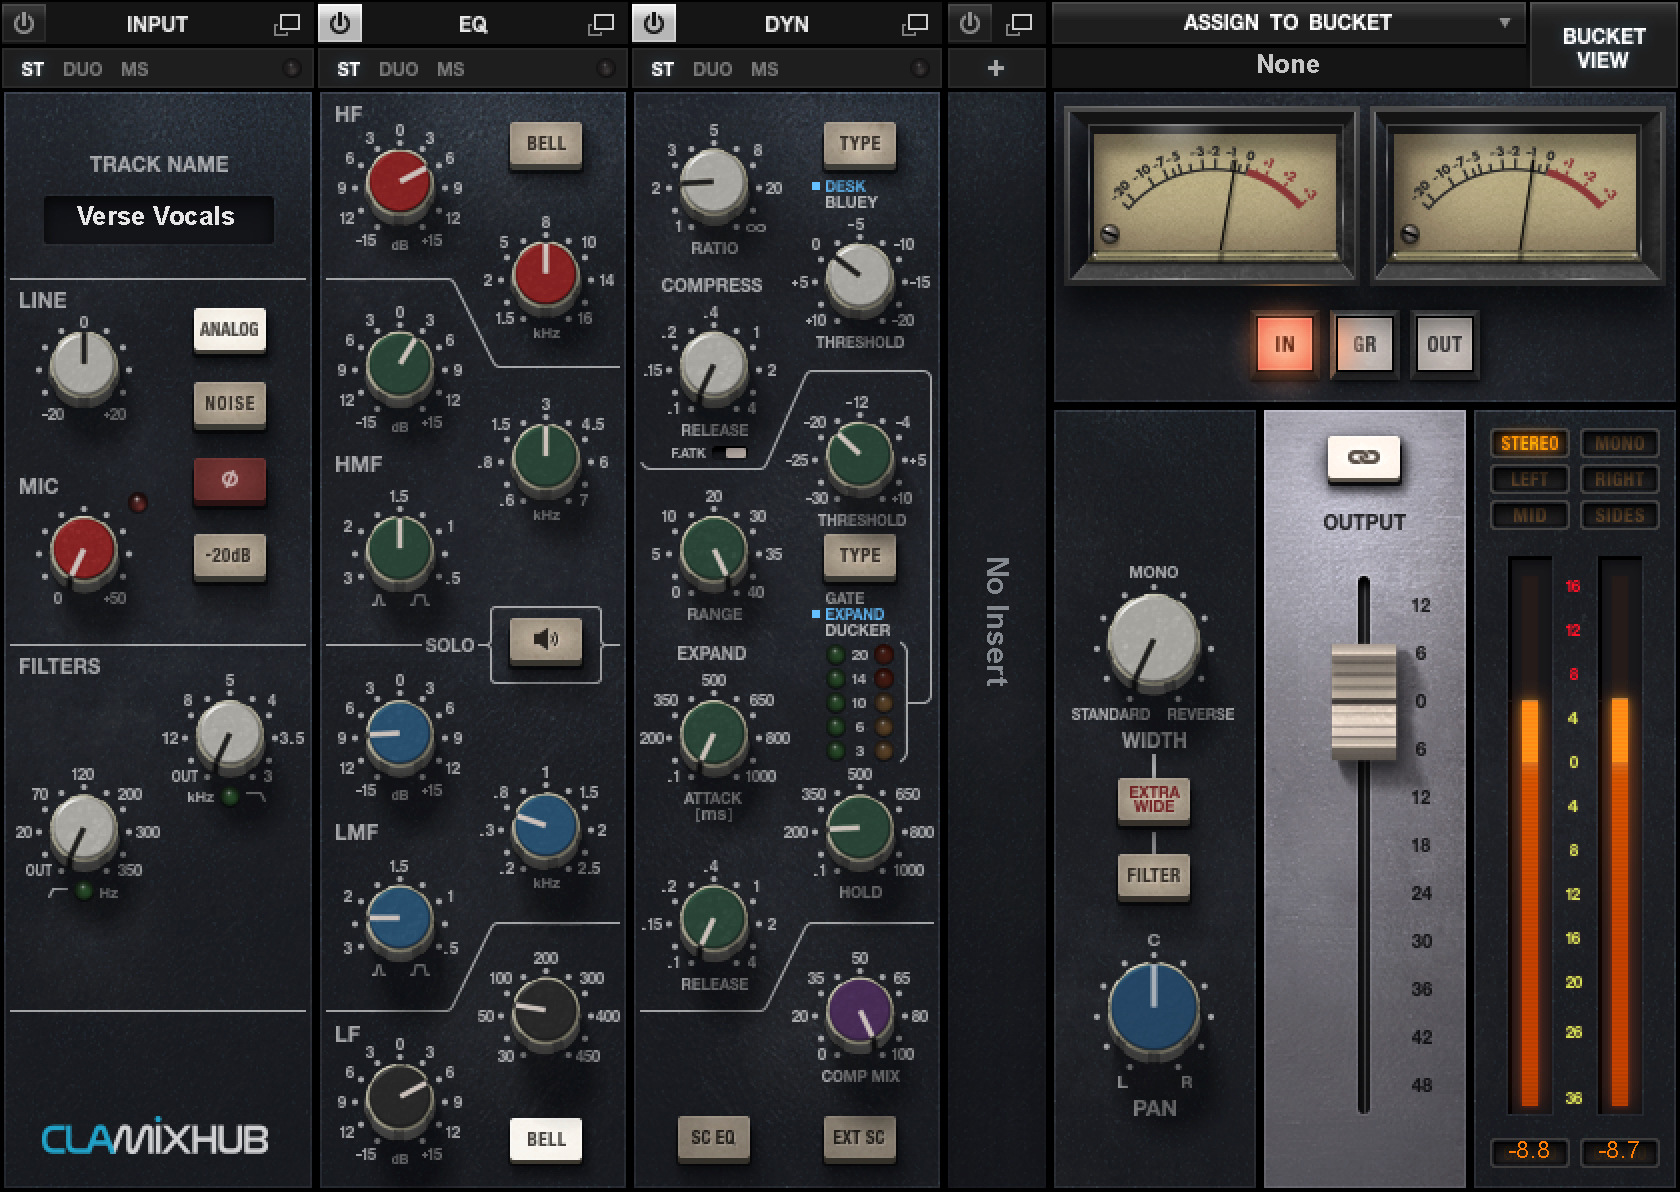Screen dimensions: 1680x1192
Task: Toggle the INPUT section power on or off
Action: click(x=22, y=23)
